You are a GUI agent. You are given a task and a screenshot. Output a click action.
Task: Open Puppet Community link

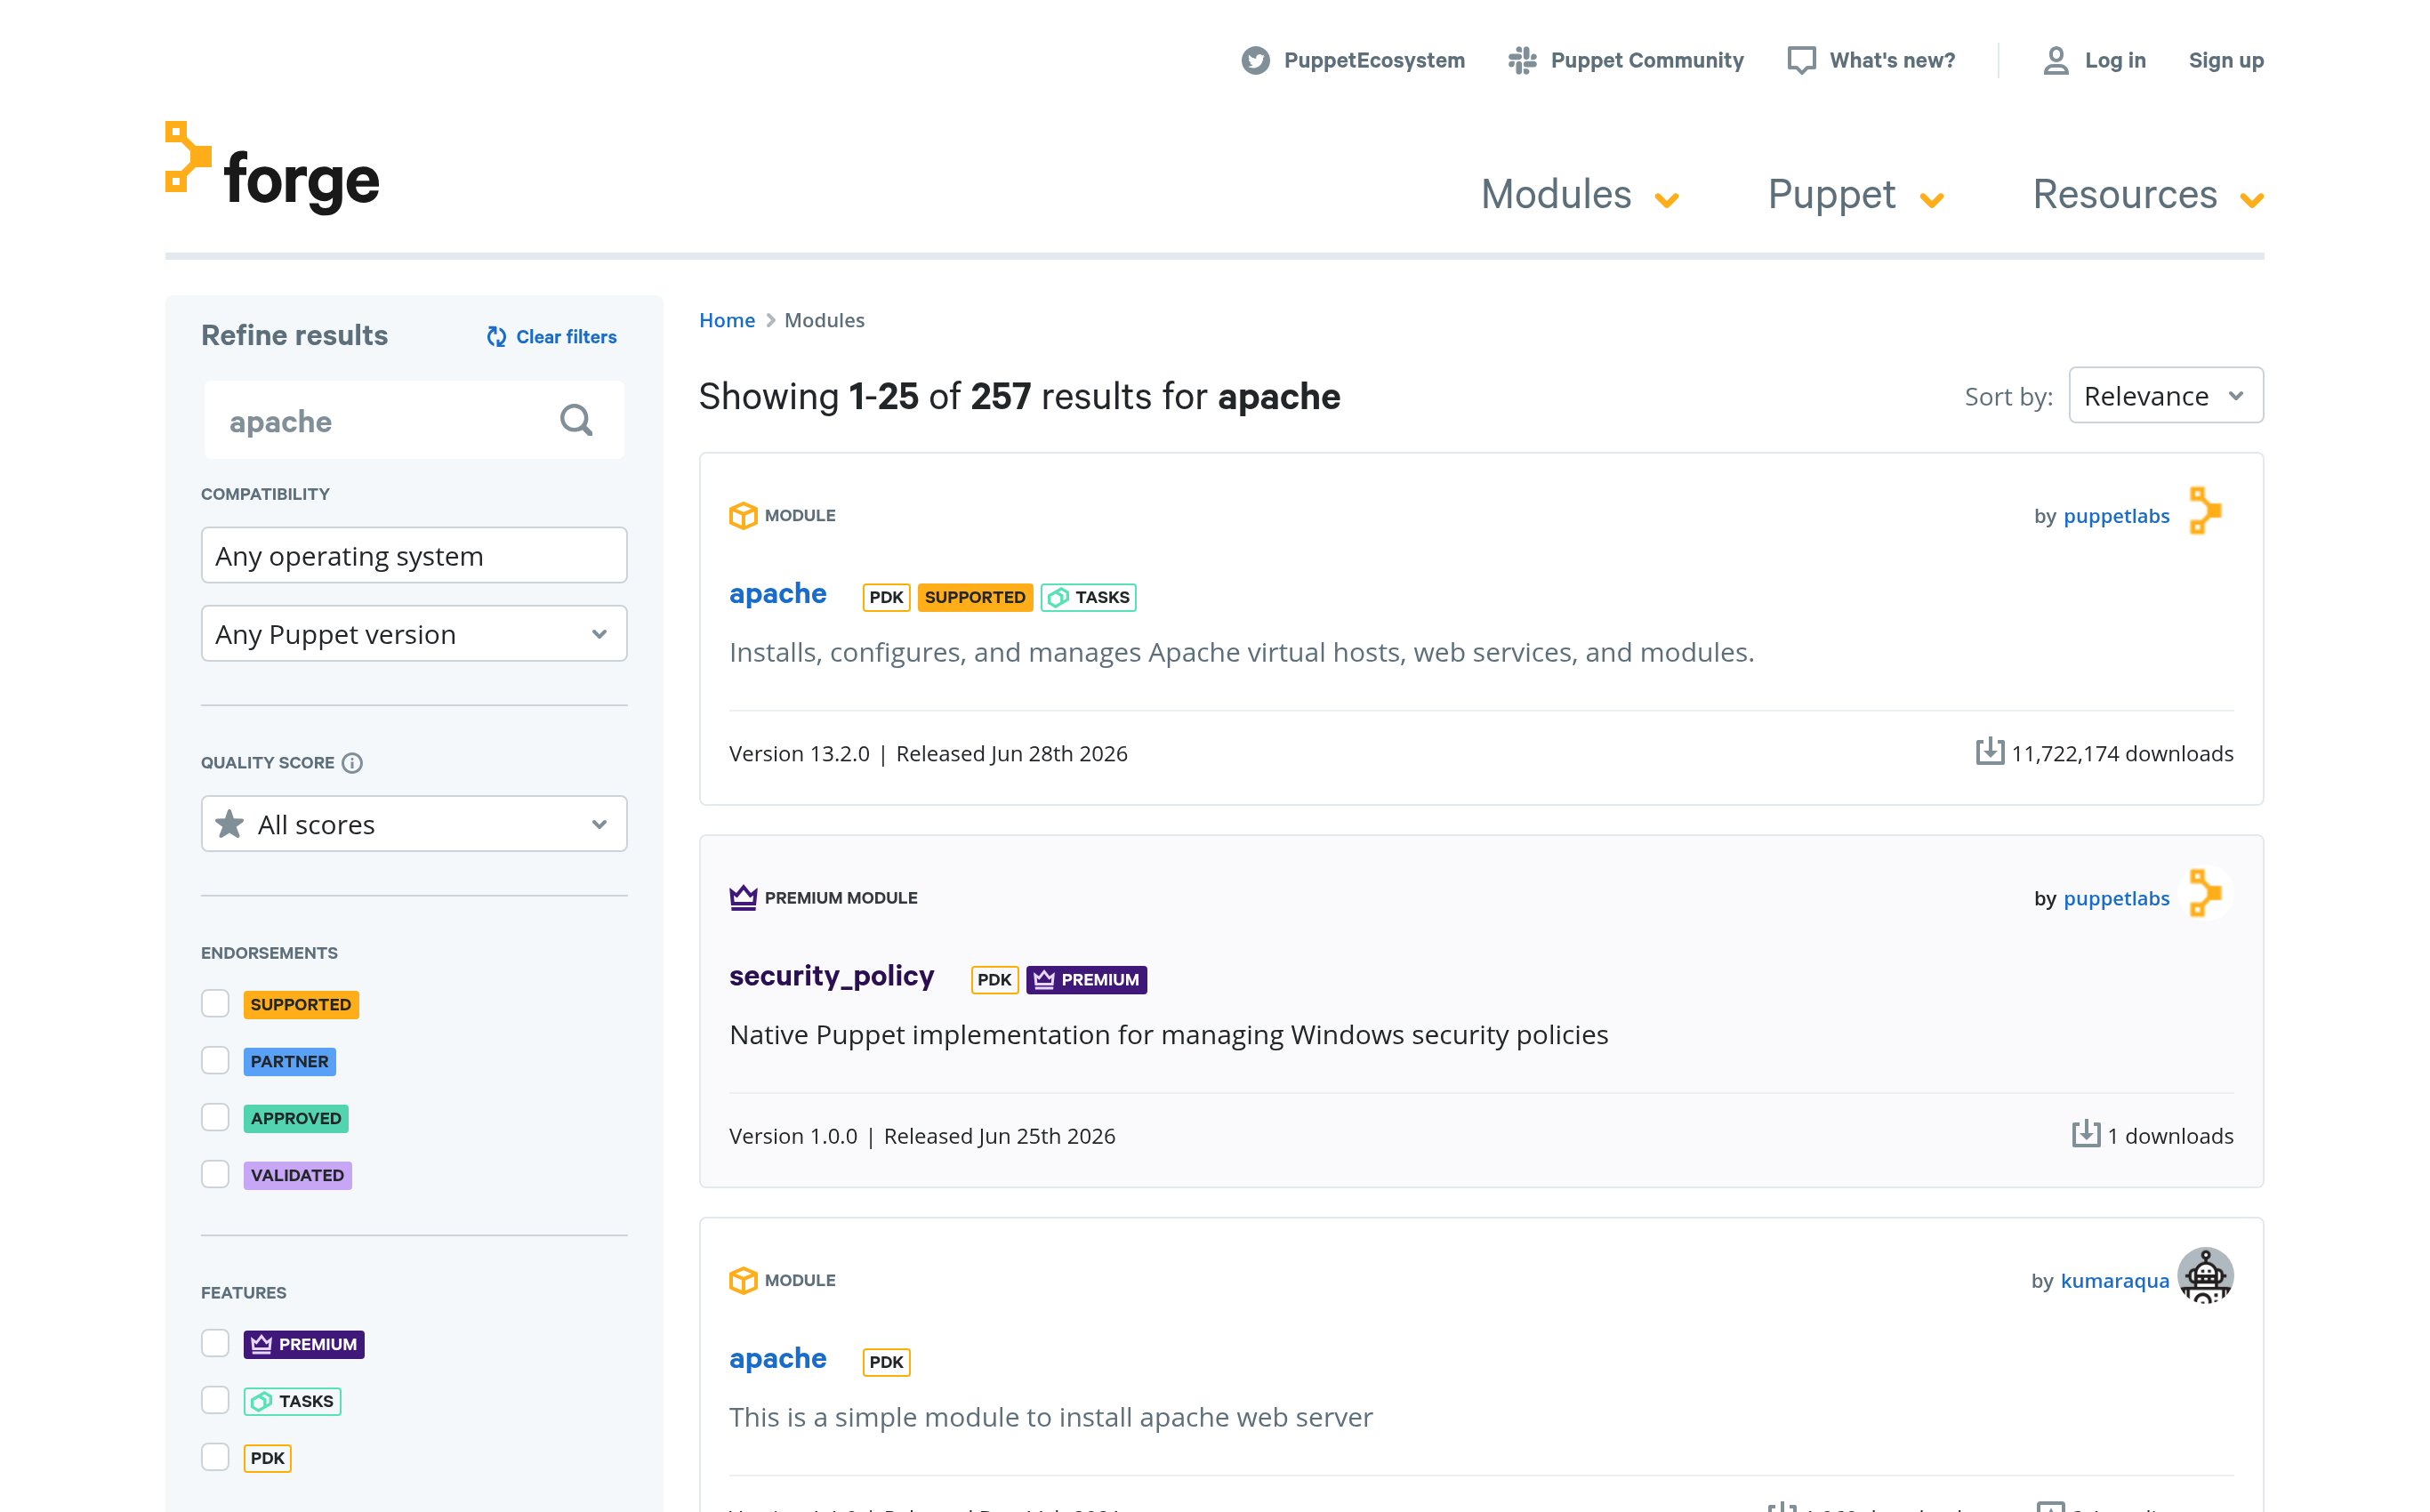point(1647,61)
